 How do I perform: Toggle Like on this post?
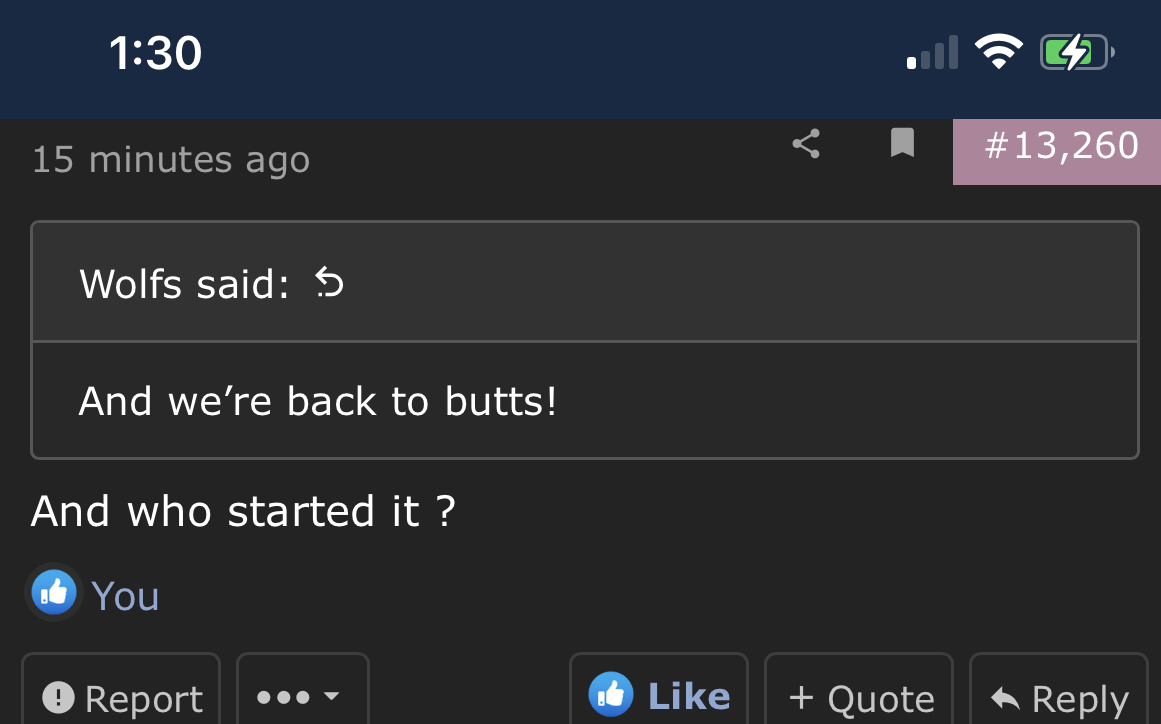[x=659, y=696]
